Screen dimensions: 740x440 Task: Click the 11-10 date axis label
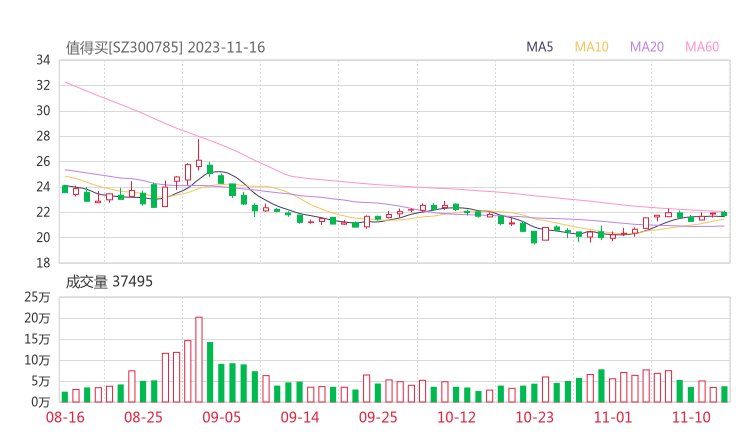pyautogui.click(x=691, y=417)
